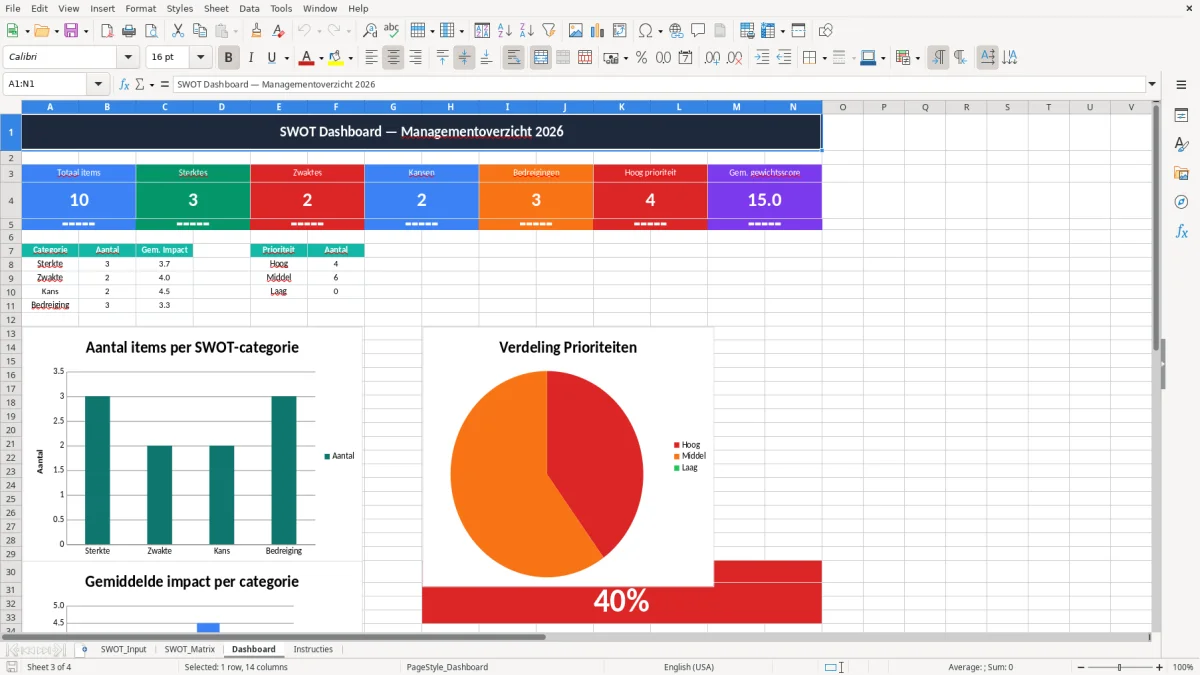Select column P header
This screenshot has height=675, width=1200.
coord(884,107)
